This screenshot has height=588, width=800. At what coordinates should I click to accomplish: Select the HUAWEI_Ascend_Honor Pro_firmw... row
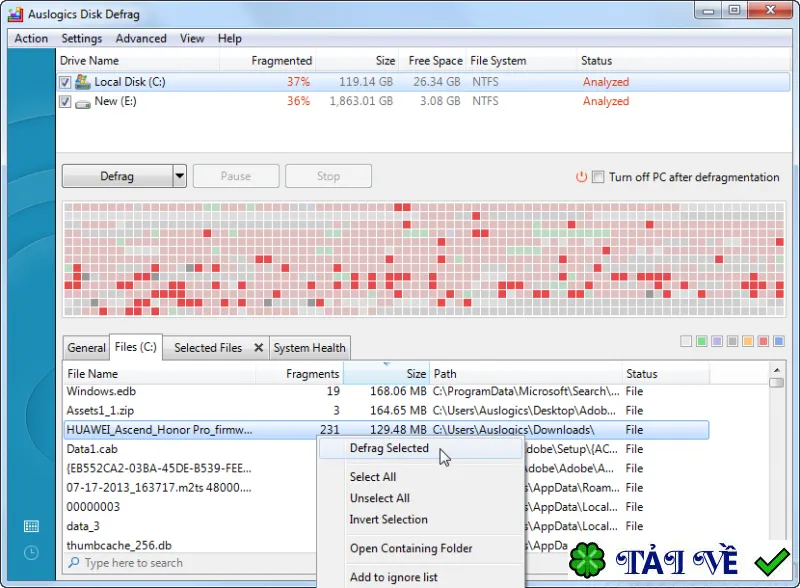(x=386, y=430)
